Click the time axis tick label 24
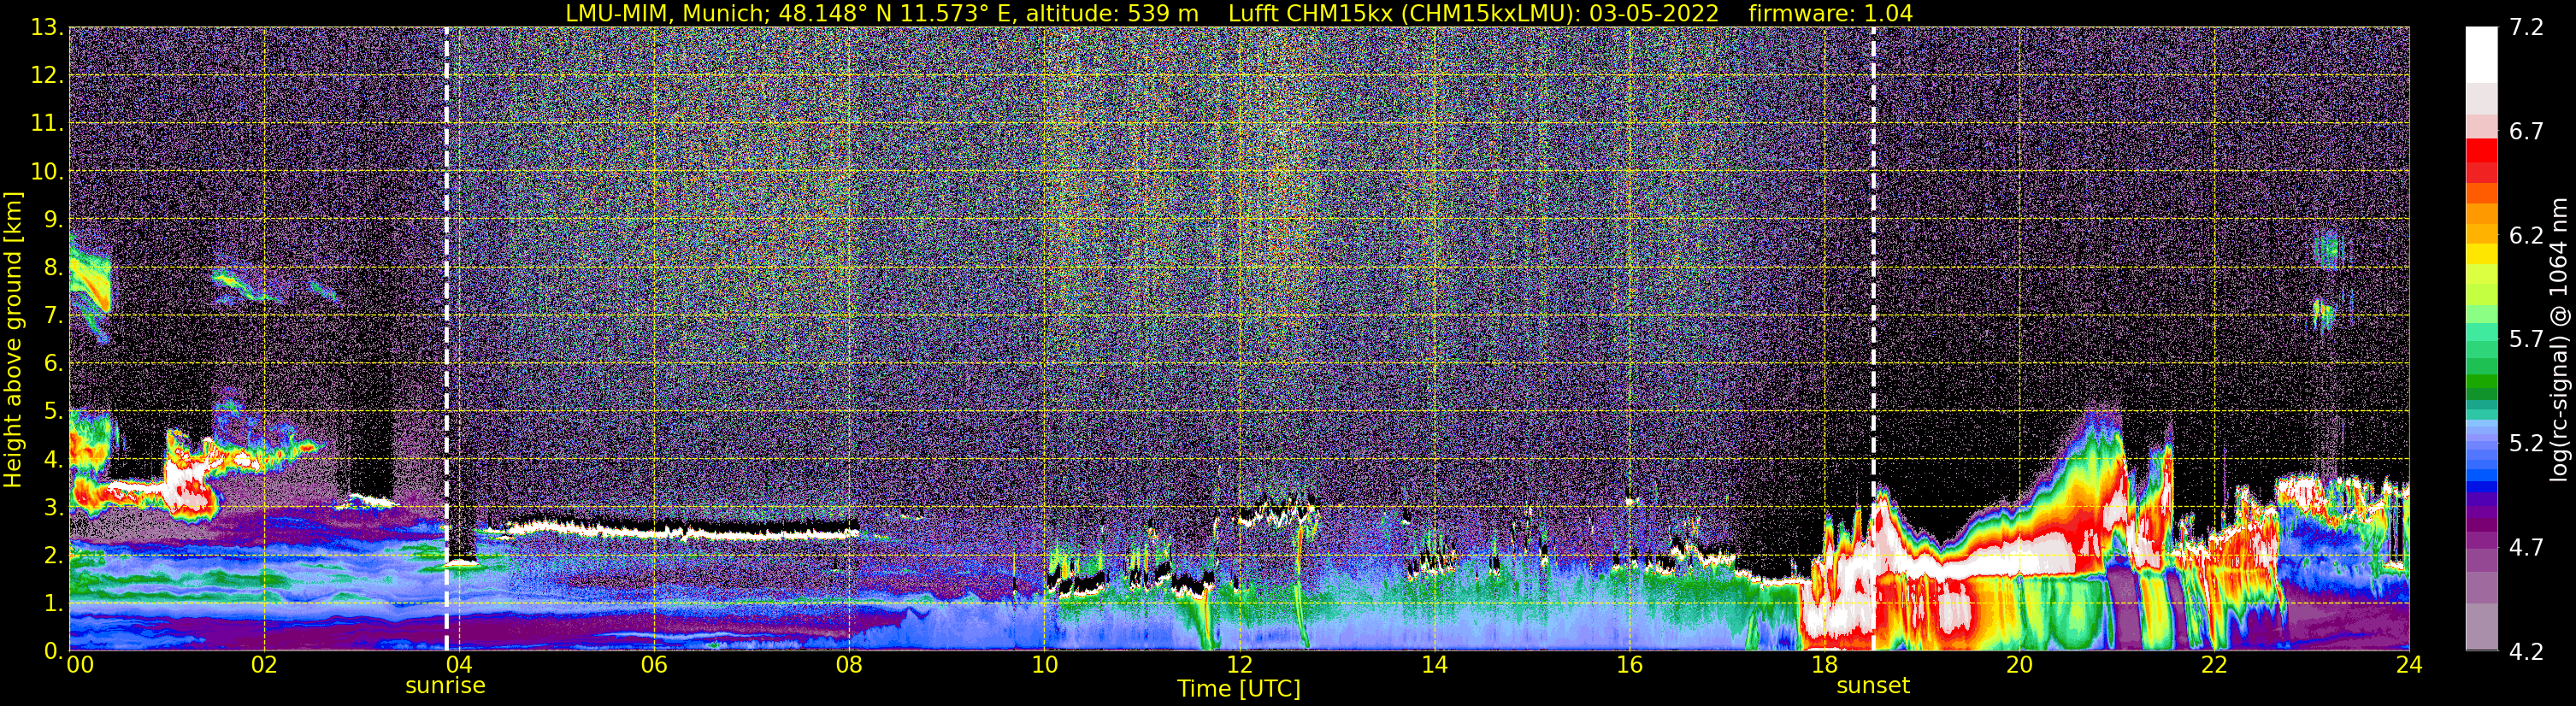This screenshot has width=2576, height=706. (x=2409, y=665)
